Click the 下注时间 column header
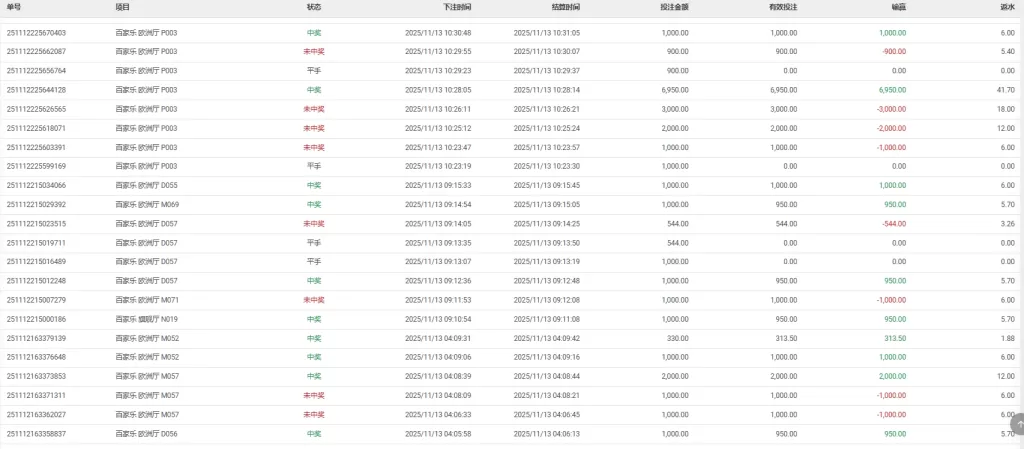This screenshot has height=449, width=1024. tap(457, 7)
